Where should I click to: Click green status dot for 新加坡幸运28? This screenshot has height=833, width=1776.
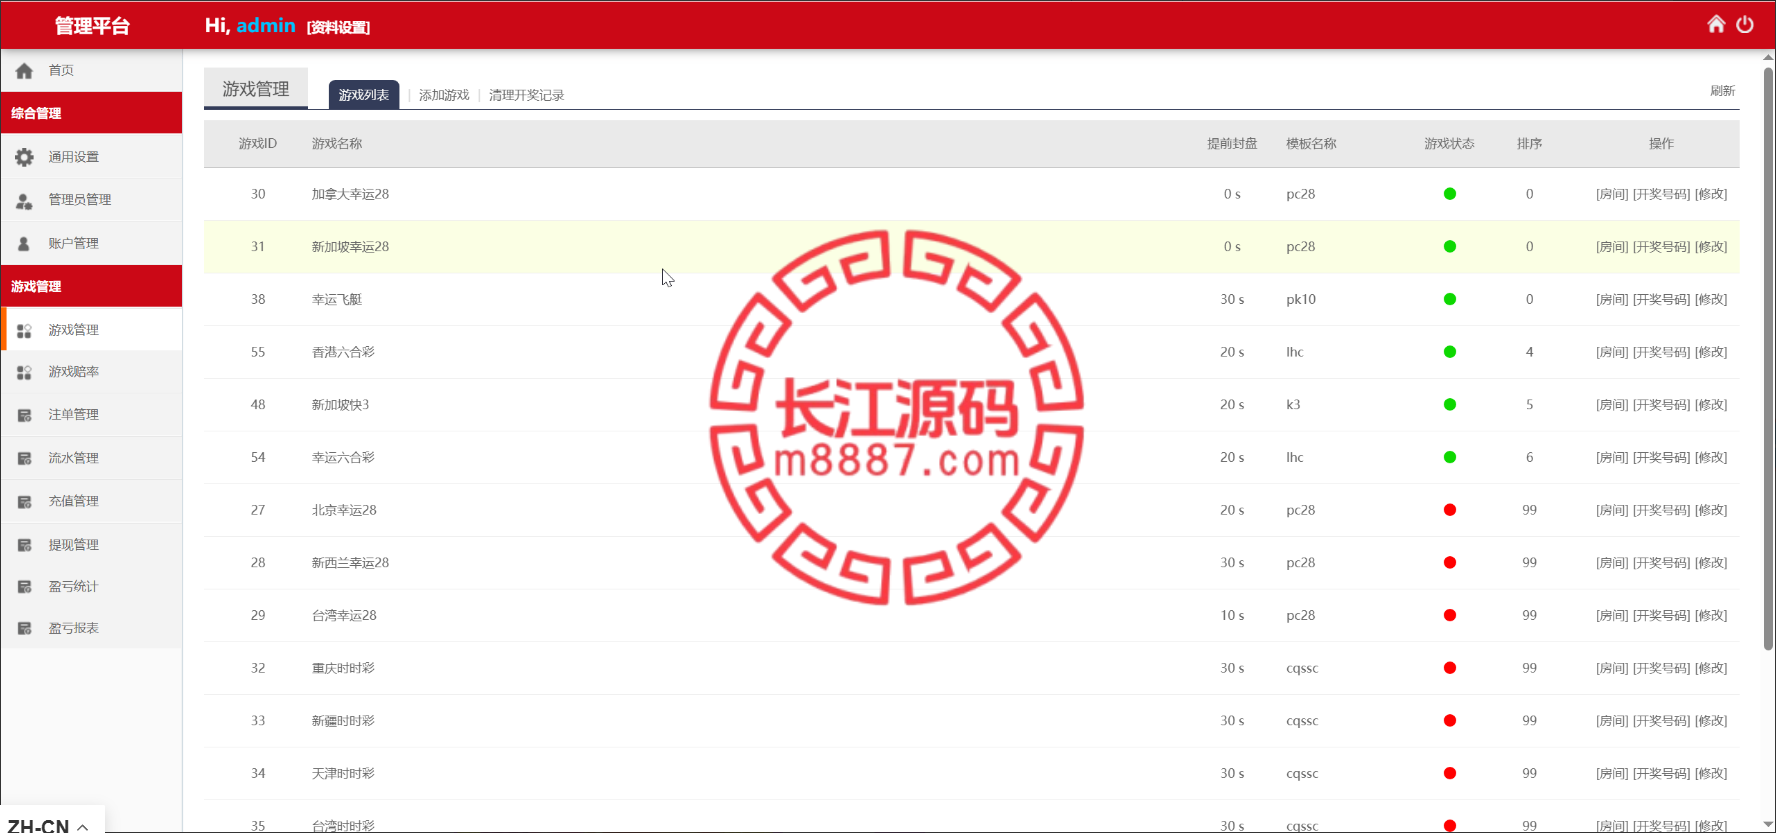pyautogui.click(x=1449, y=247)
